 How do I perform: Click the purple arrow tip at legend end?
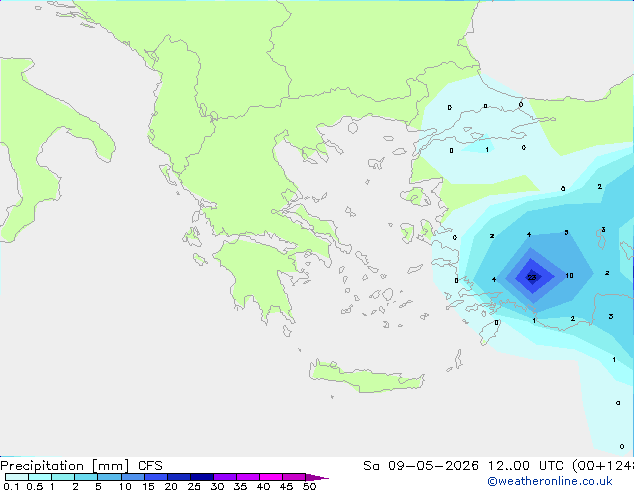coord(317,477)
